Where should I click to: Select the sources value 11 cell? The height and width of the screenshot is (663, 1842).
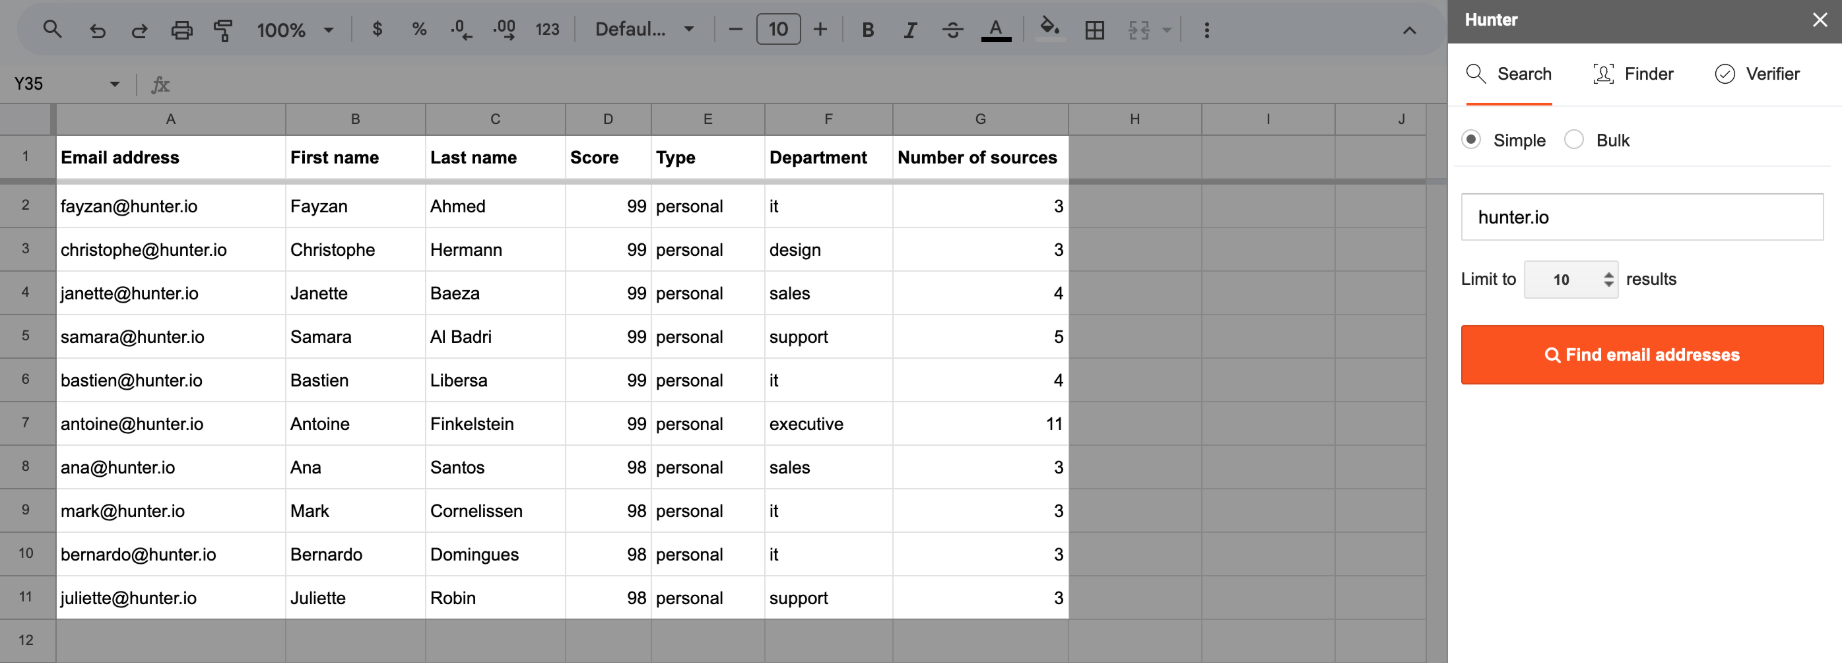980,424
